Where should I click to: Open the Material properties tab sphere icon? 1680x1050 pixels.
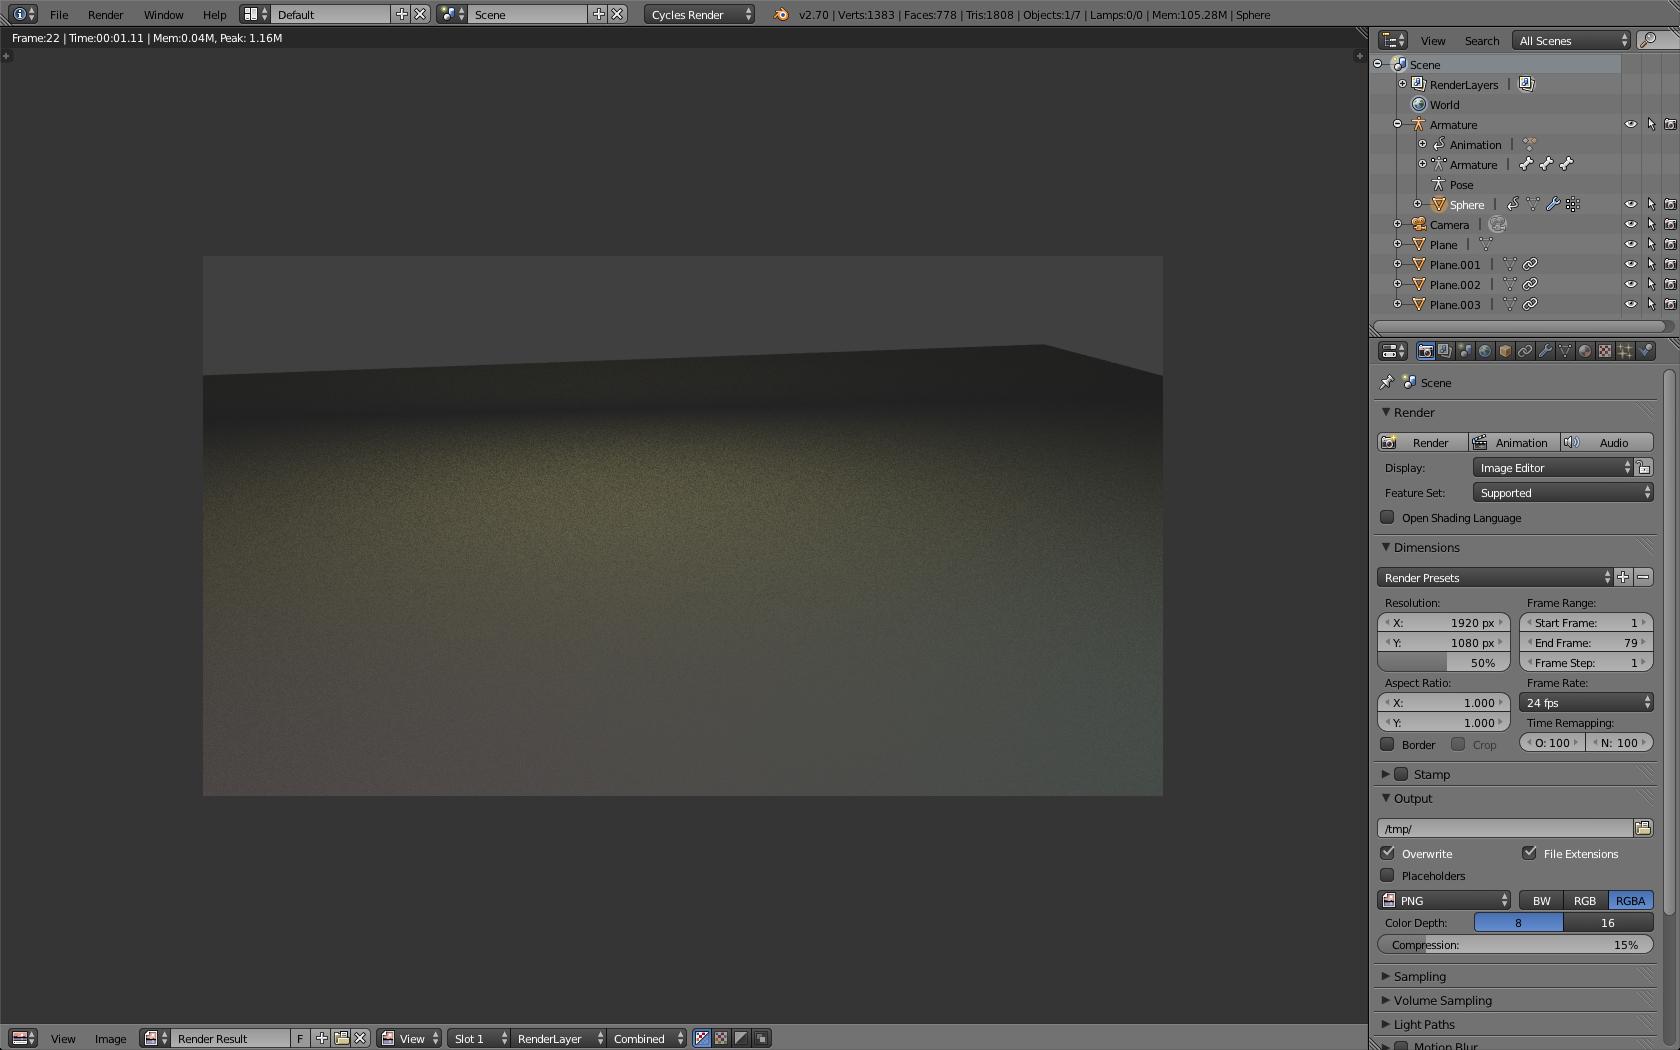(x=1585, y=351)
